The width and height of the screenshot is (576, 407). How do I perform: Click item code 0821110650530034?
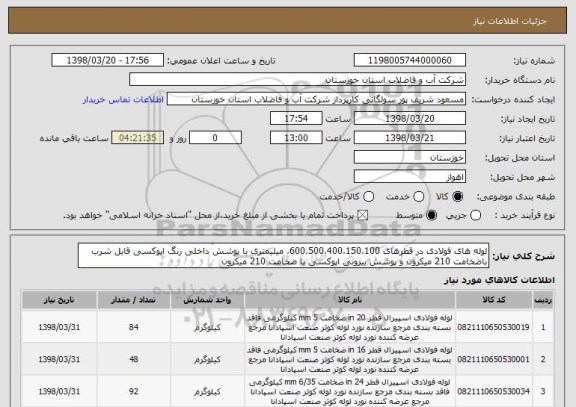click(x=493, y=392)
